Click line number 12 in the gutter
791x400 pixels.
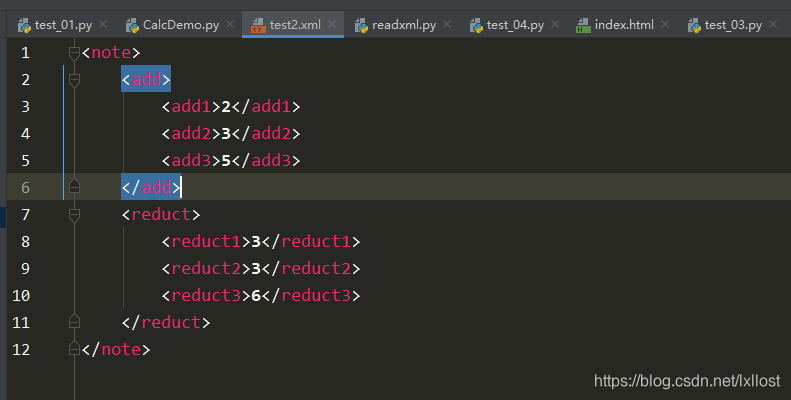pos(21,349)
